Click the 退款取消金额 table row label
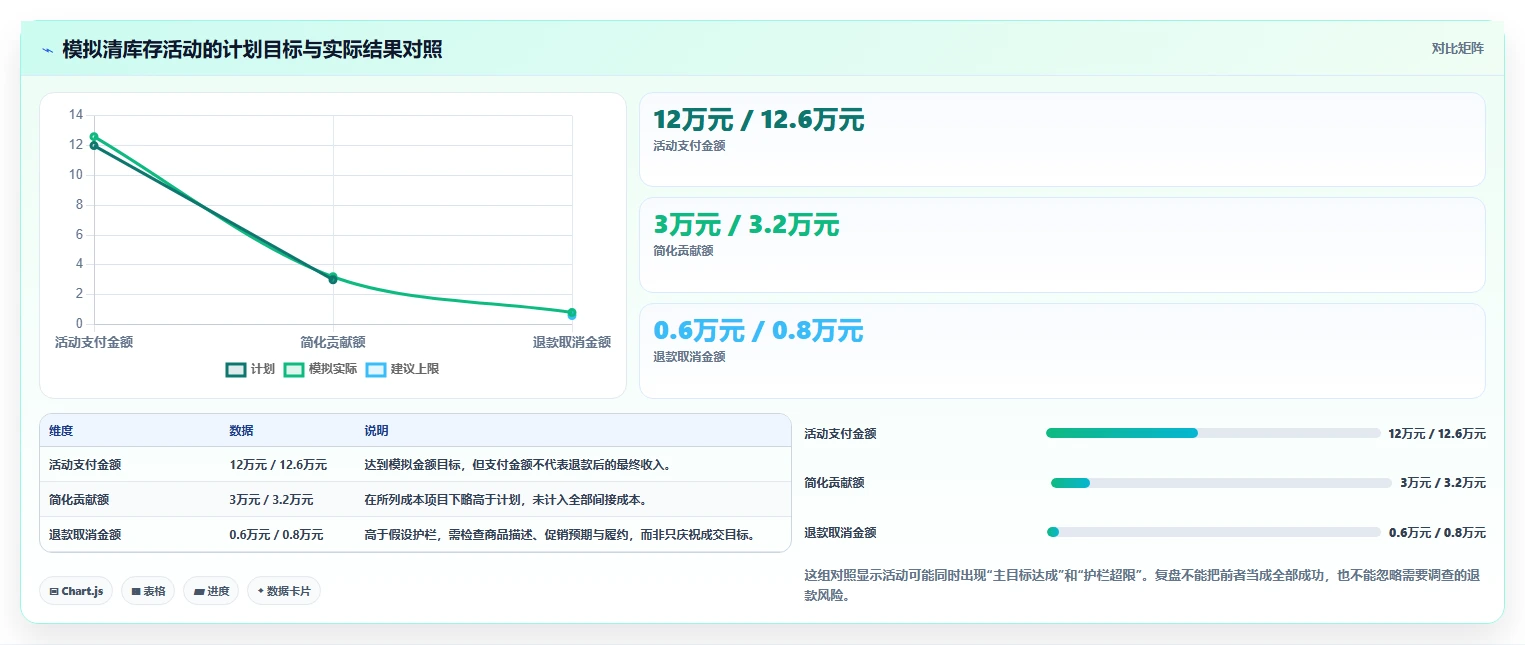Screen dimensions: 1525x645 pyautogui.click(x=85, y=535)
